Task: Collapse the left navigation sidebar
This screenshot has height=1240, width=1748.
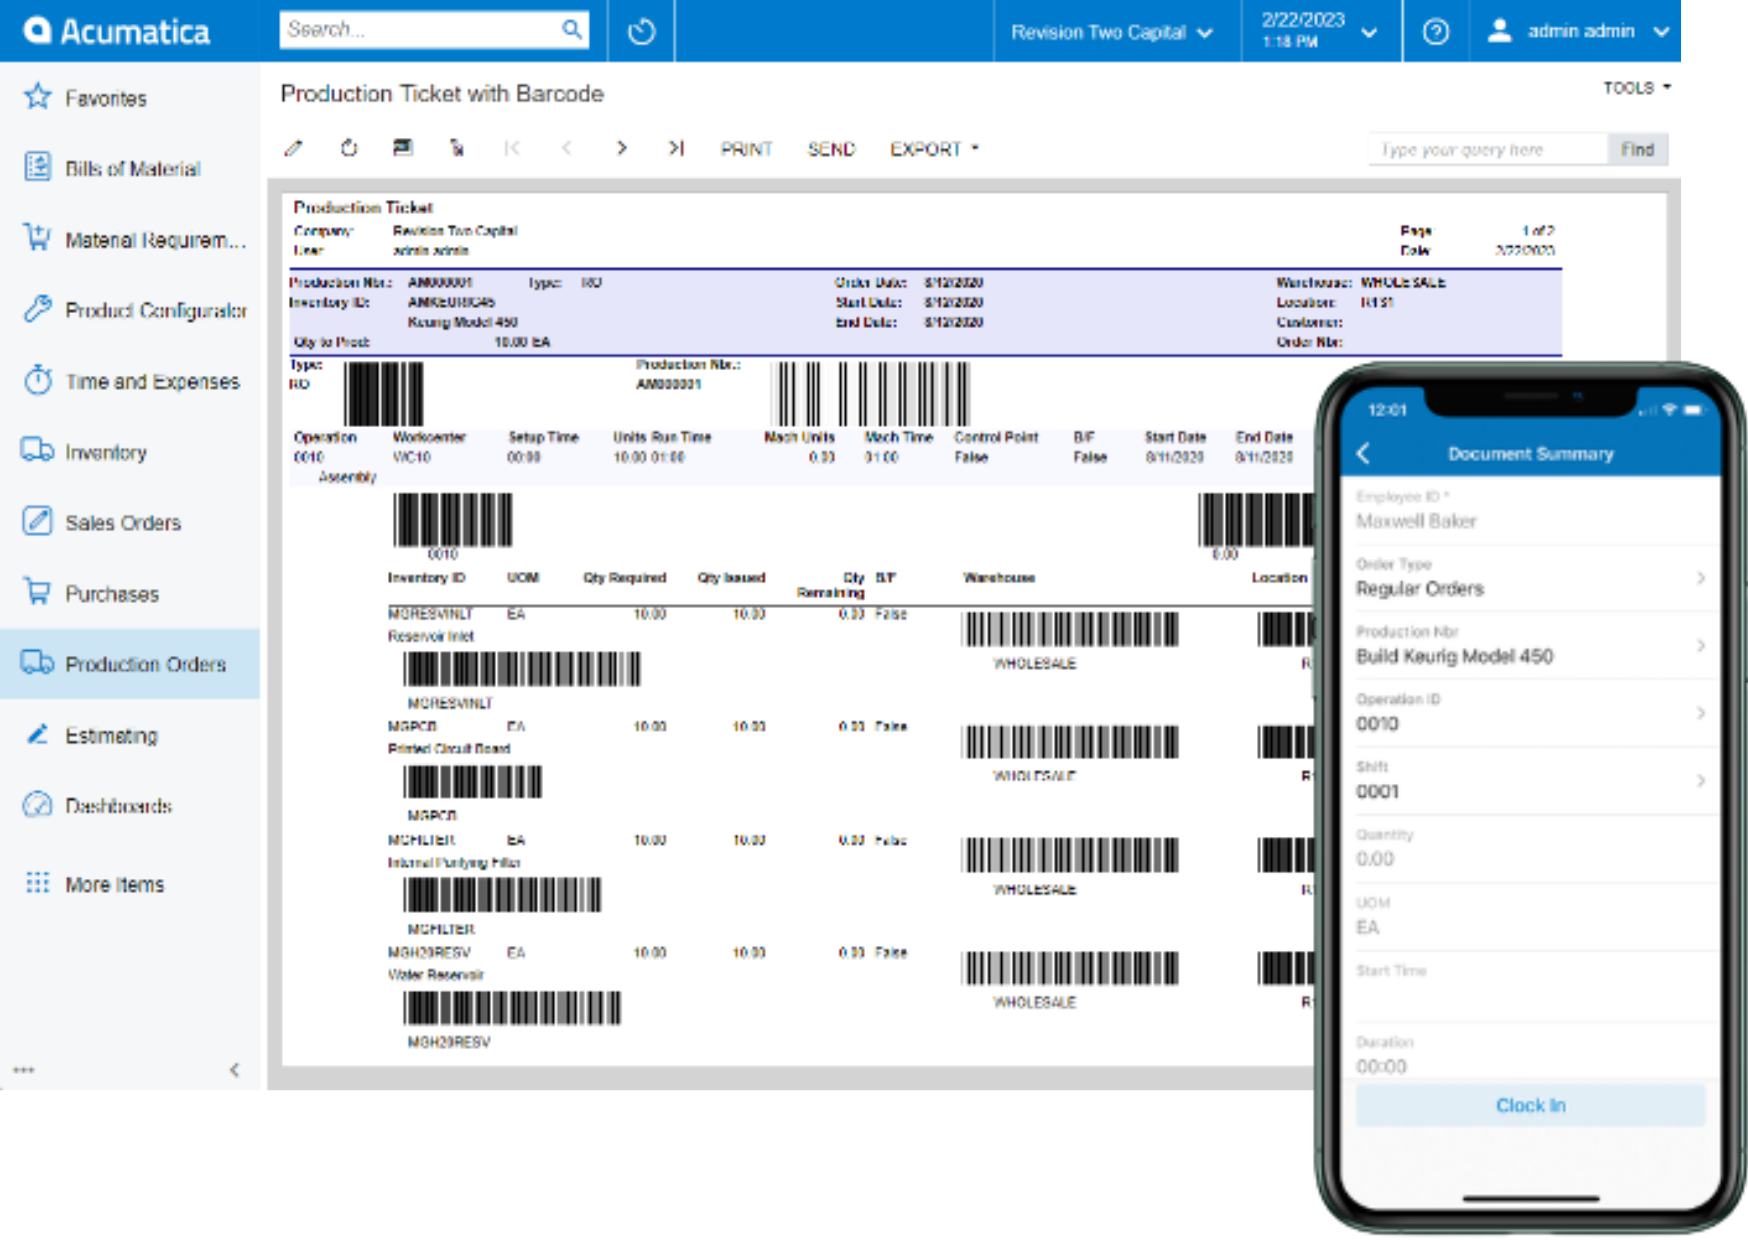Action: click(234, 1070)
